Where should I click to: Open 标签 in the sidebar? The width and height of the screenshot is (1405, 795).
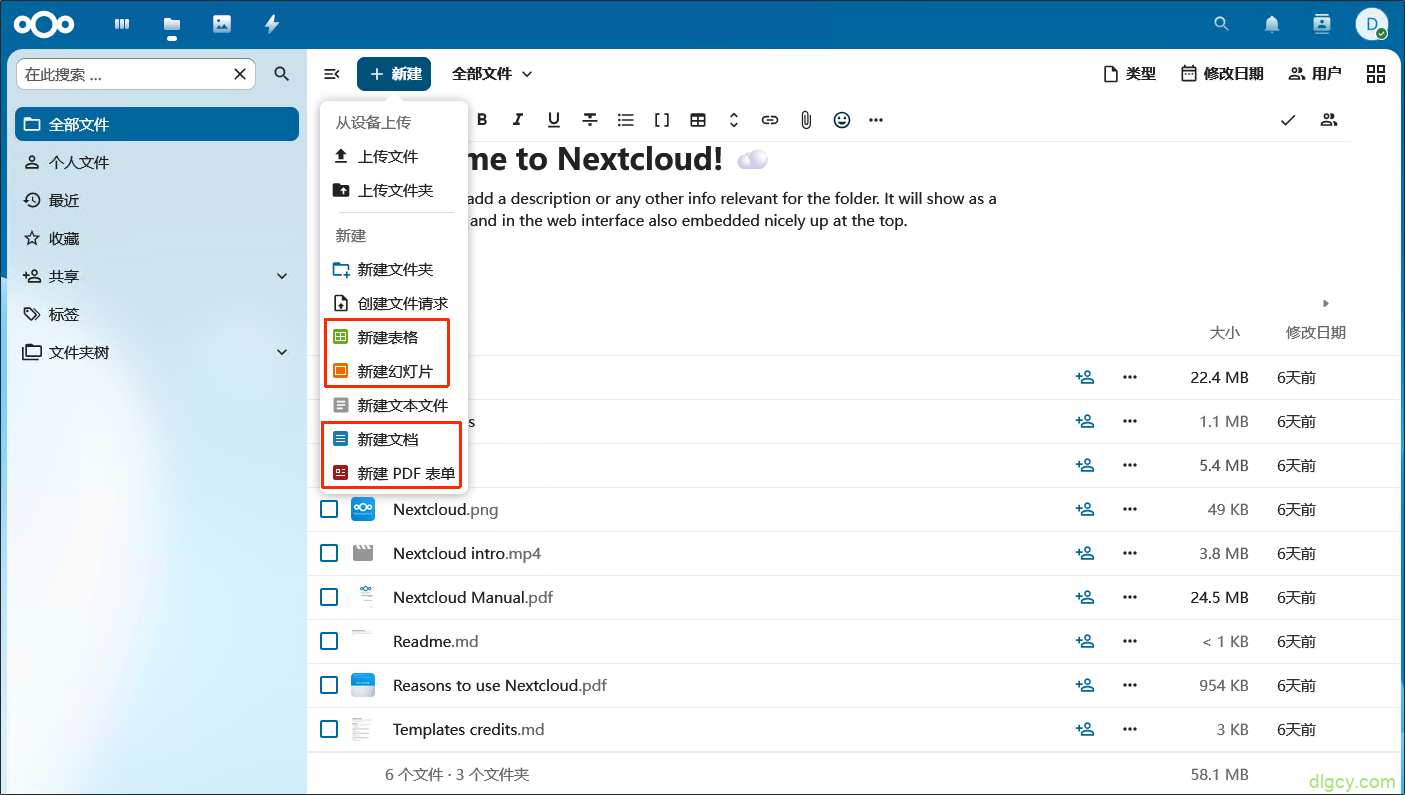(157, 314)
